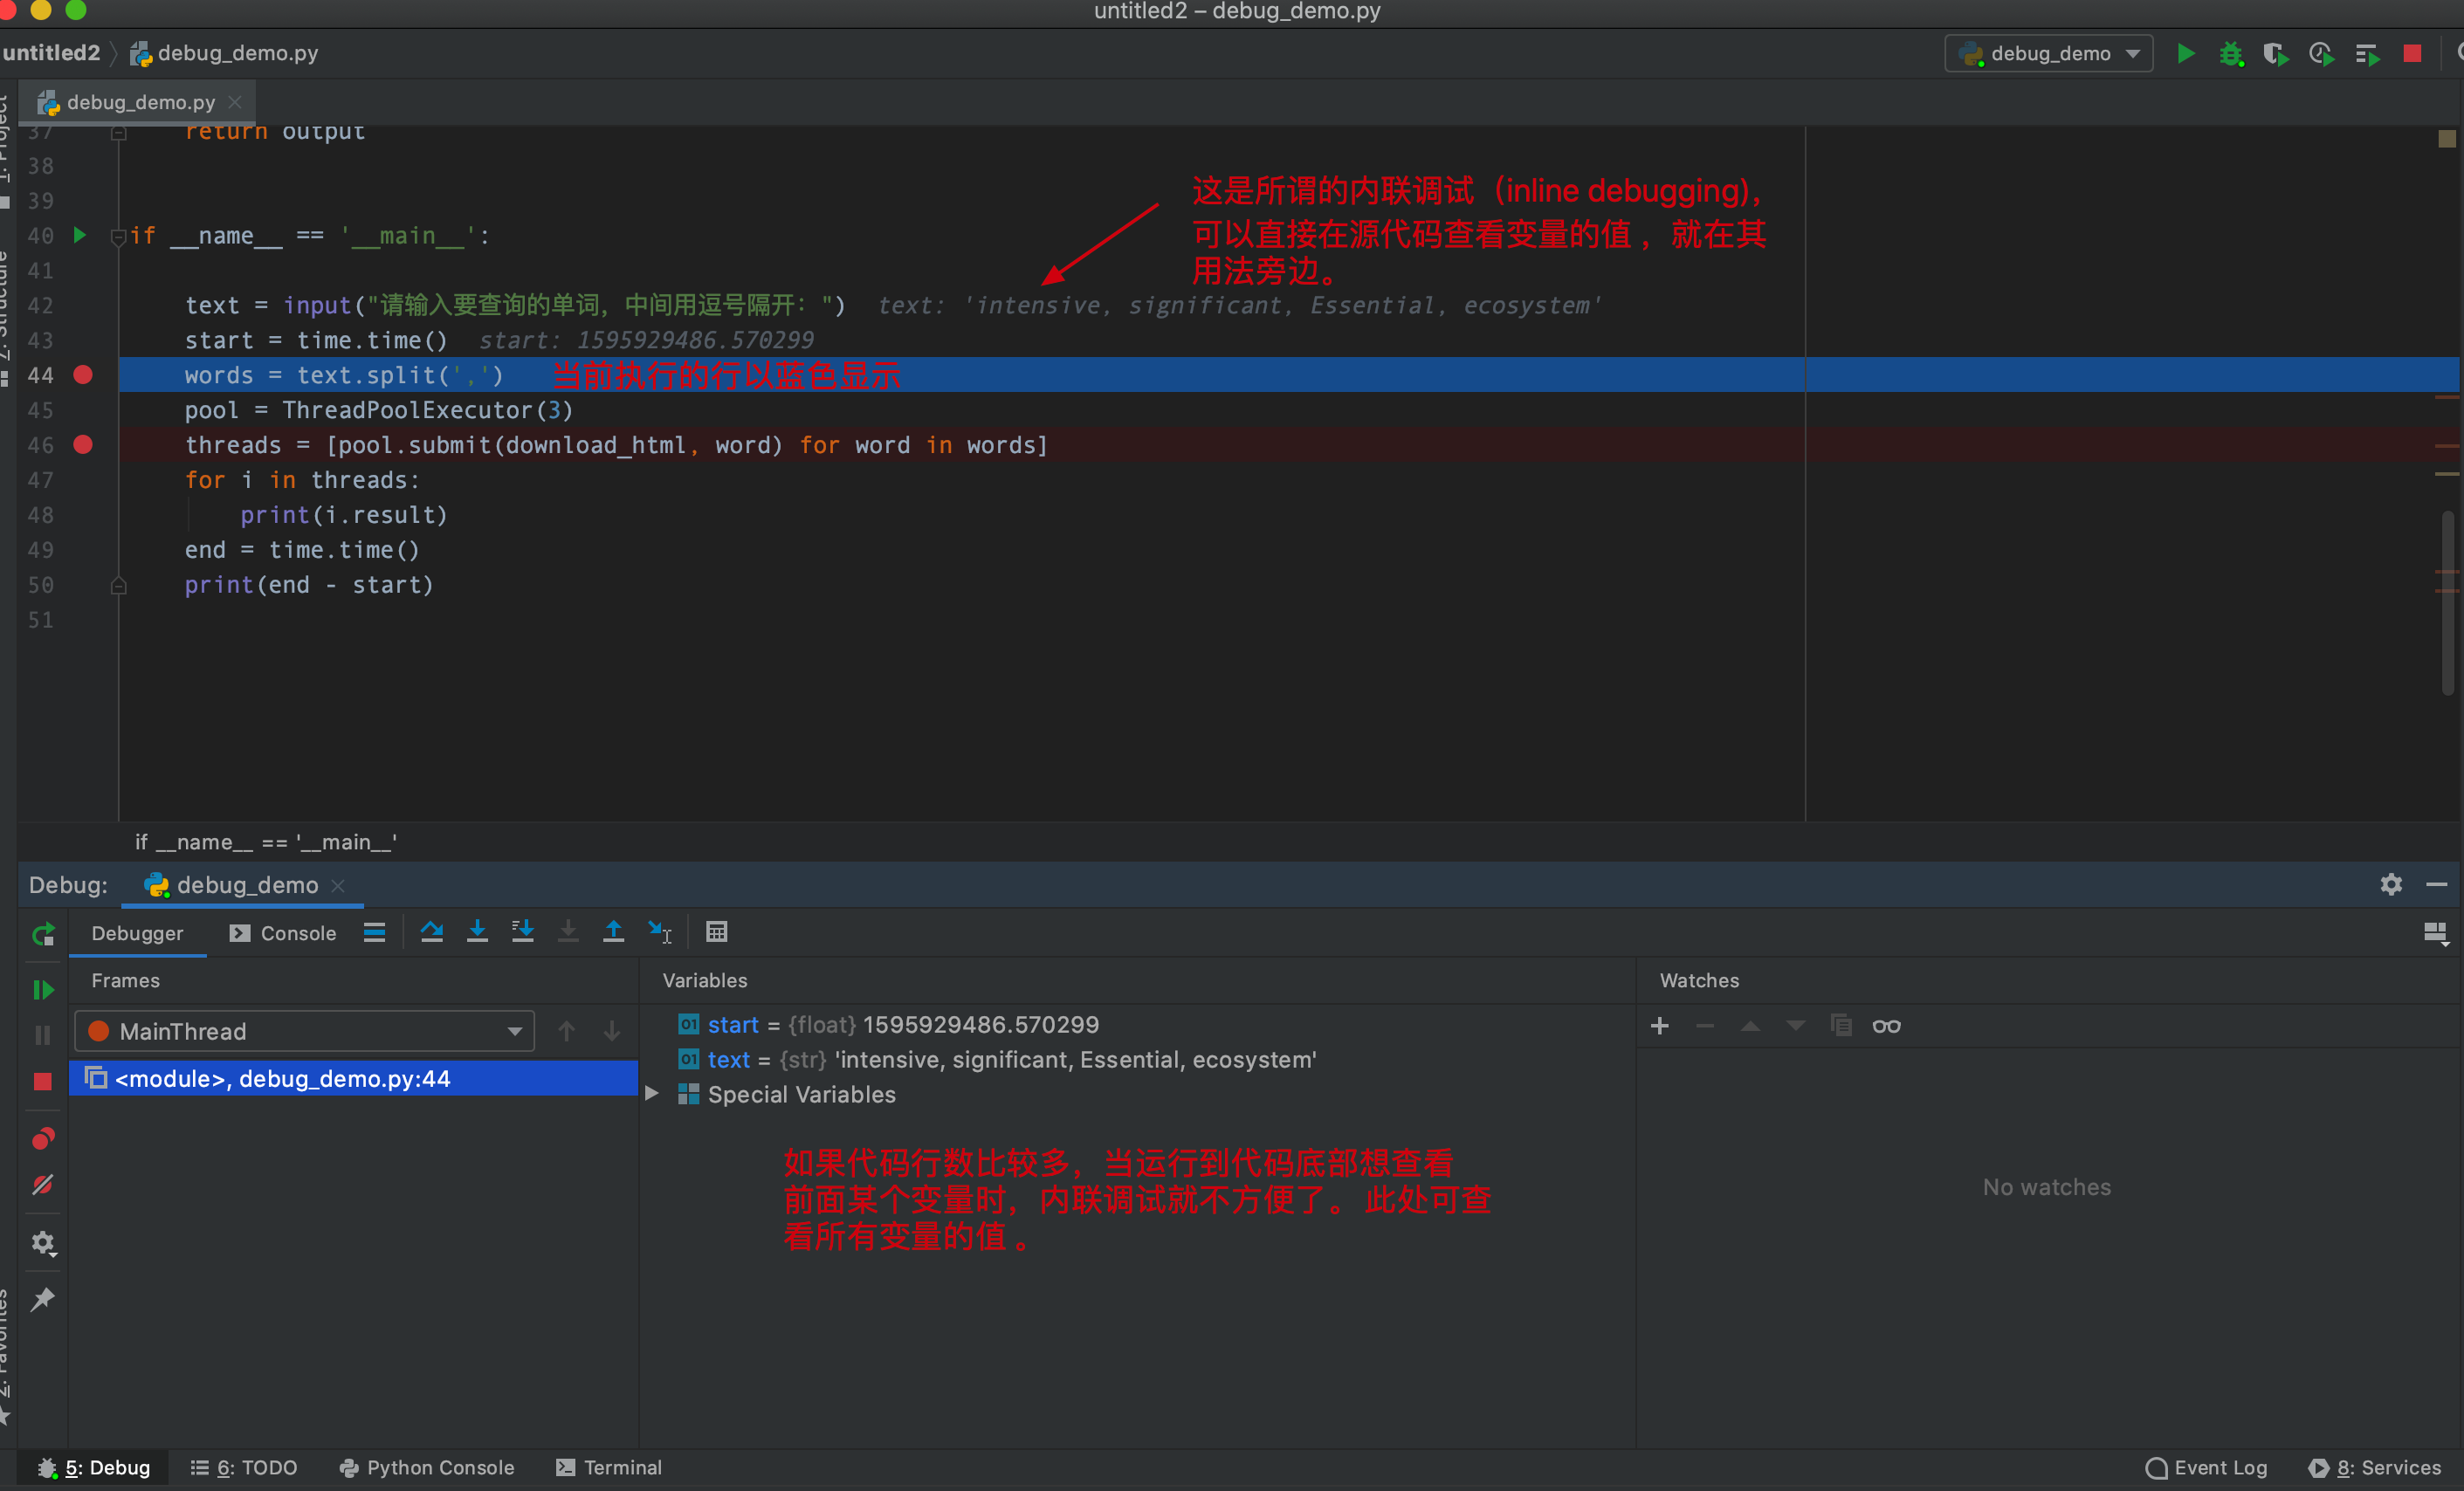
Task: Click yellow inspection indicator at editor top right
Action: click(x=2446, y=139)
